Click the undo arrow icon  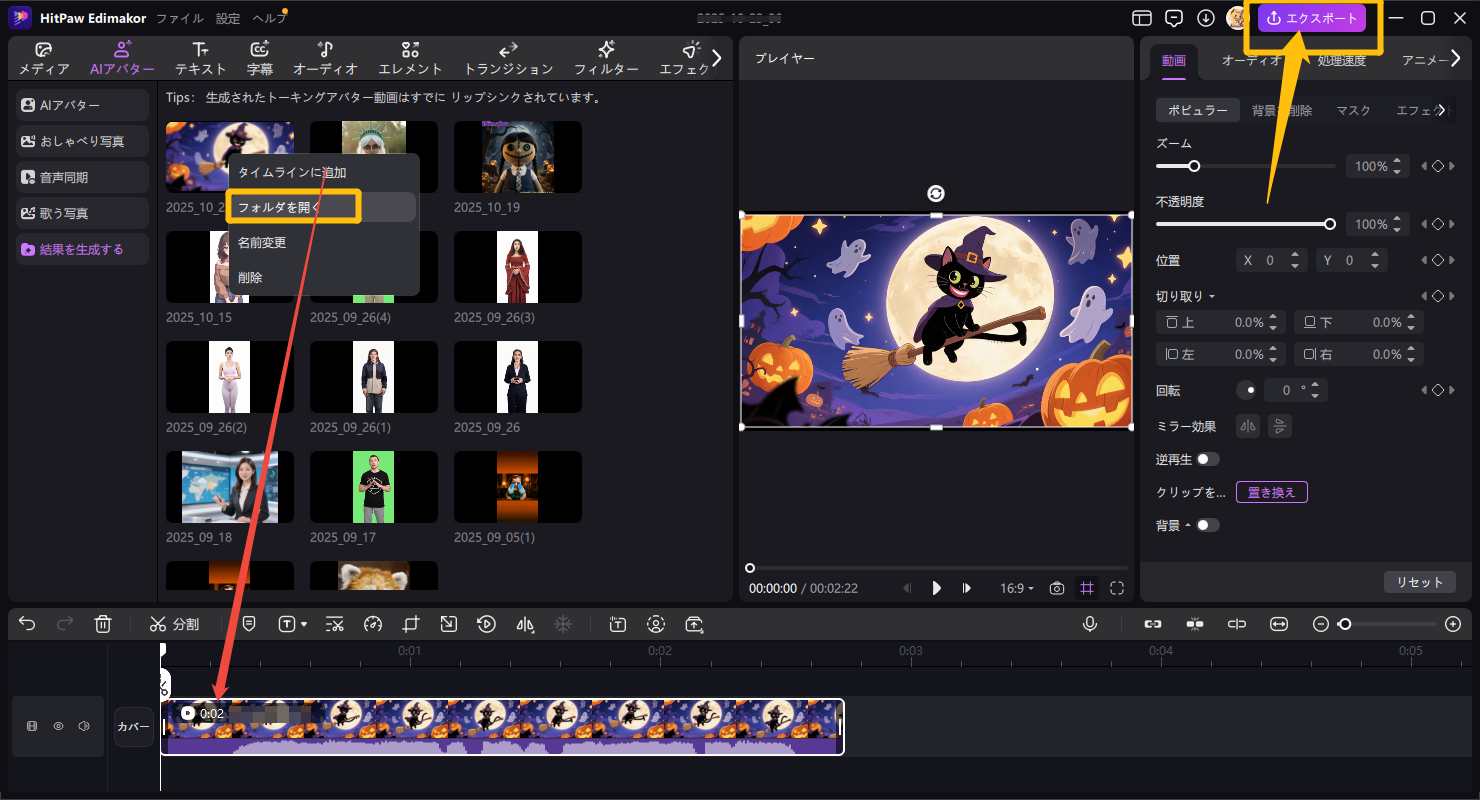(x=27, y=624)
